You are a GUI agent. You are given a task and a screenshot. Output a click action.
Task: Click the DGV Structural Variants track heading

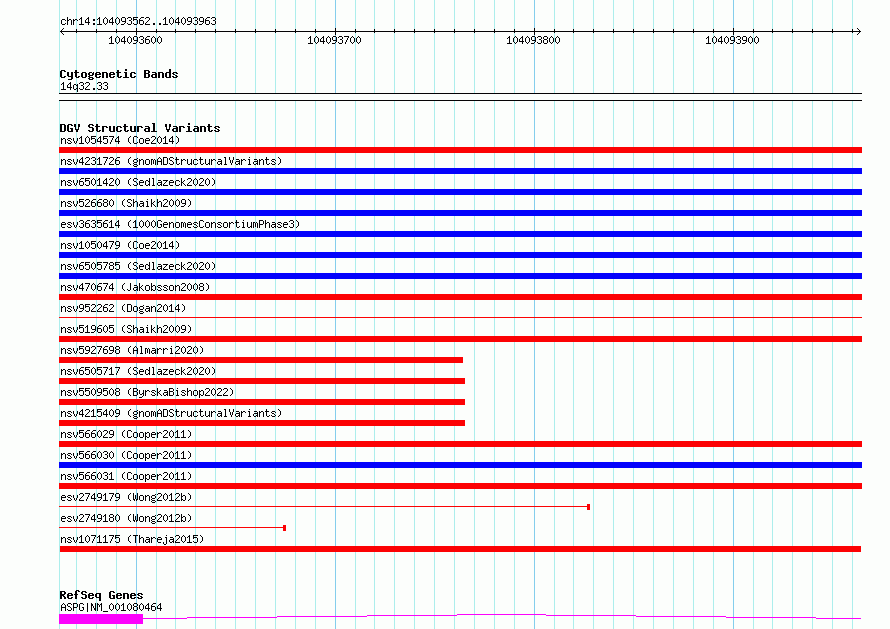[x=140, y=128]
